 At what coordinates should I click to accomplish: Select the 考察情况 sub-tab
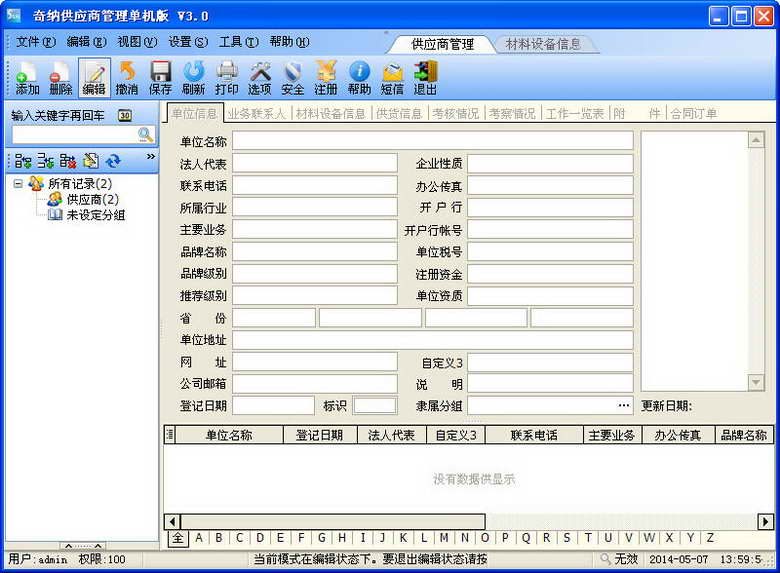tap(512, 113)
